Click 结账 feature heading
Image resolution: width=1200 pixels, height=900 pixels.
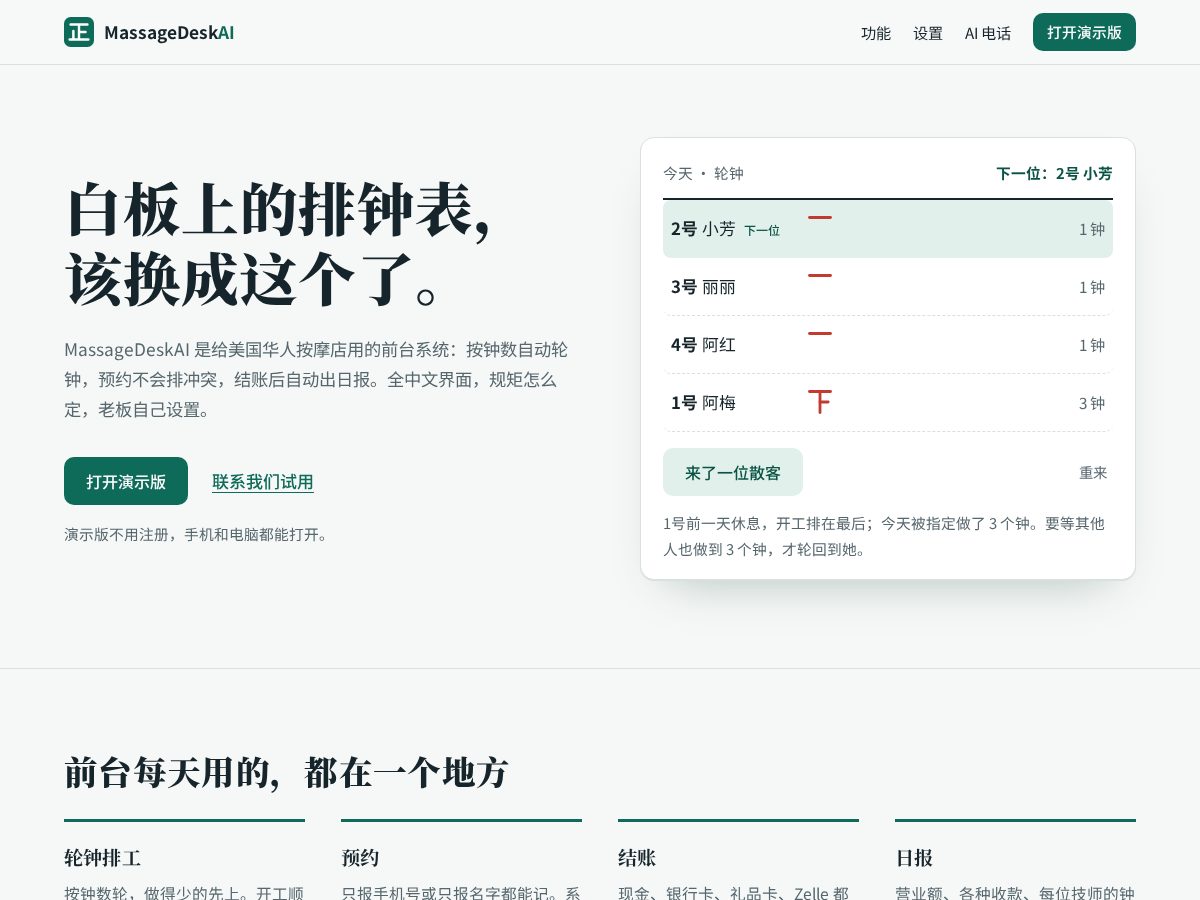(x=637, y=857)
